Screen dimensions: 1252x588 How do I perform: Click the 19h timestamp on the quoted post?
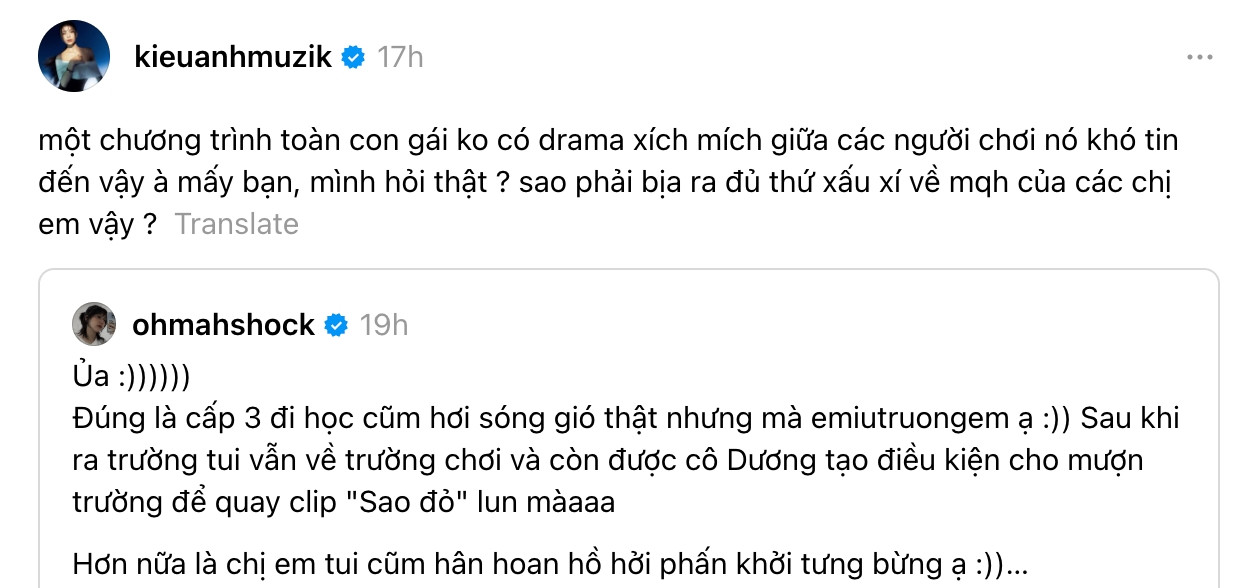tap(385, 323)
